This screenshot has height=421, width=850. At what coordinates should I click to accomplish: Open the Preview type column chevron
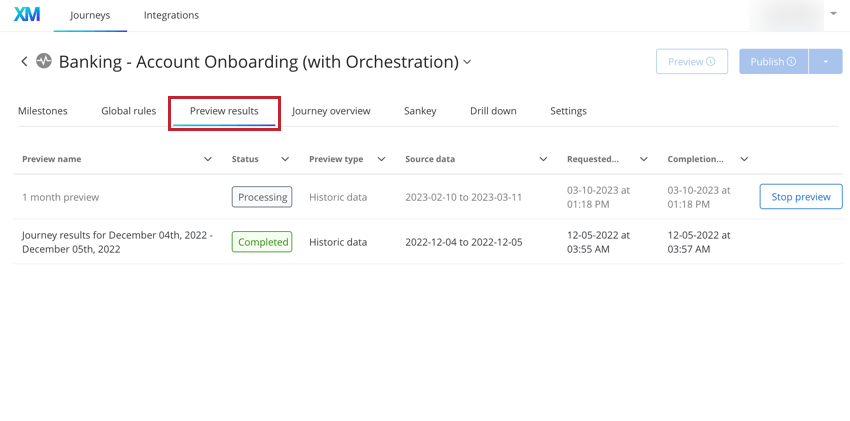click(381, 159)
